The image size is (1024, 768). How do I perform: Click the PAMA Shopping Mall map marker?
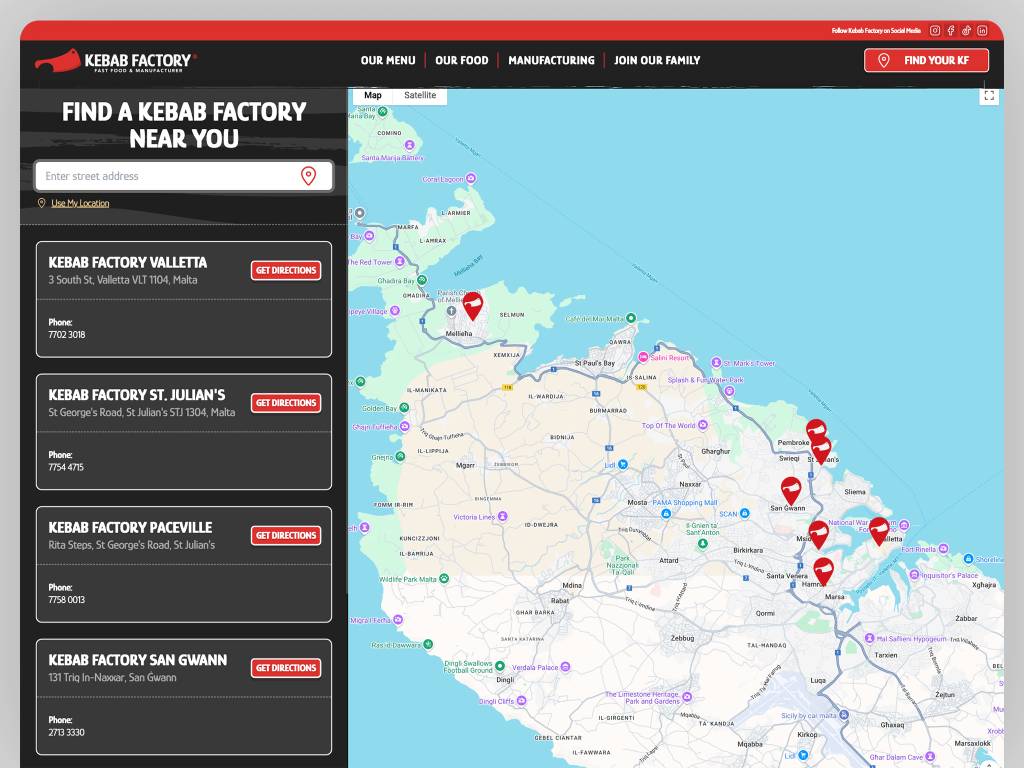(665, 513)
